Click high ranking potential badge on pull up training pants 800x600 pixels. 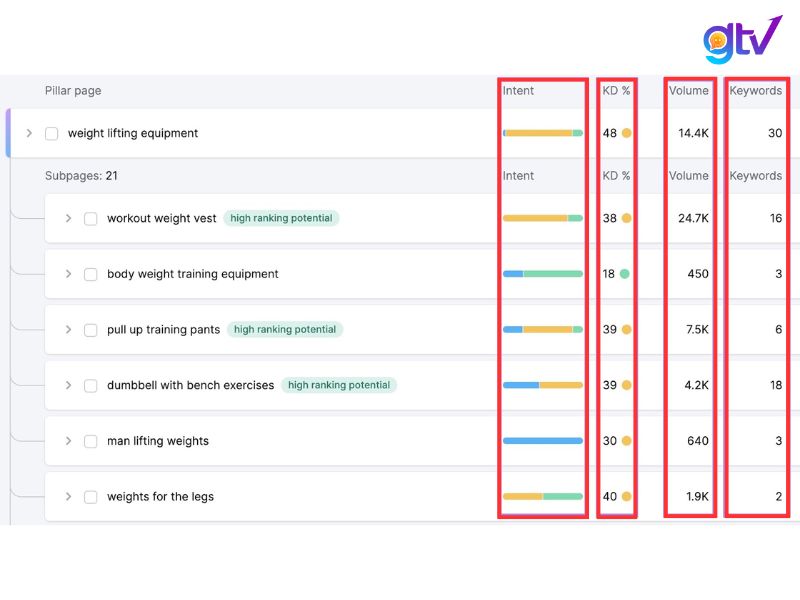pyautogui.click(x=288, y=329)
